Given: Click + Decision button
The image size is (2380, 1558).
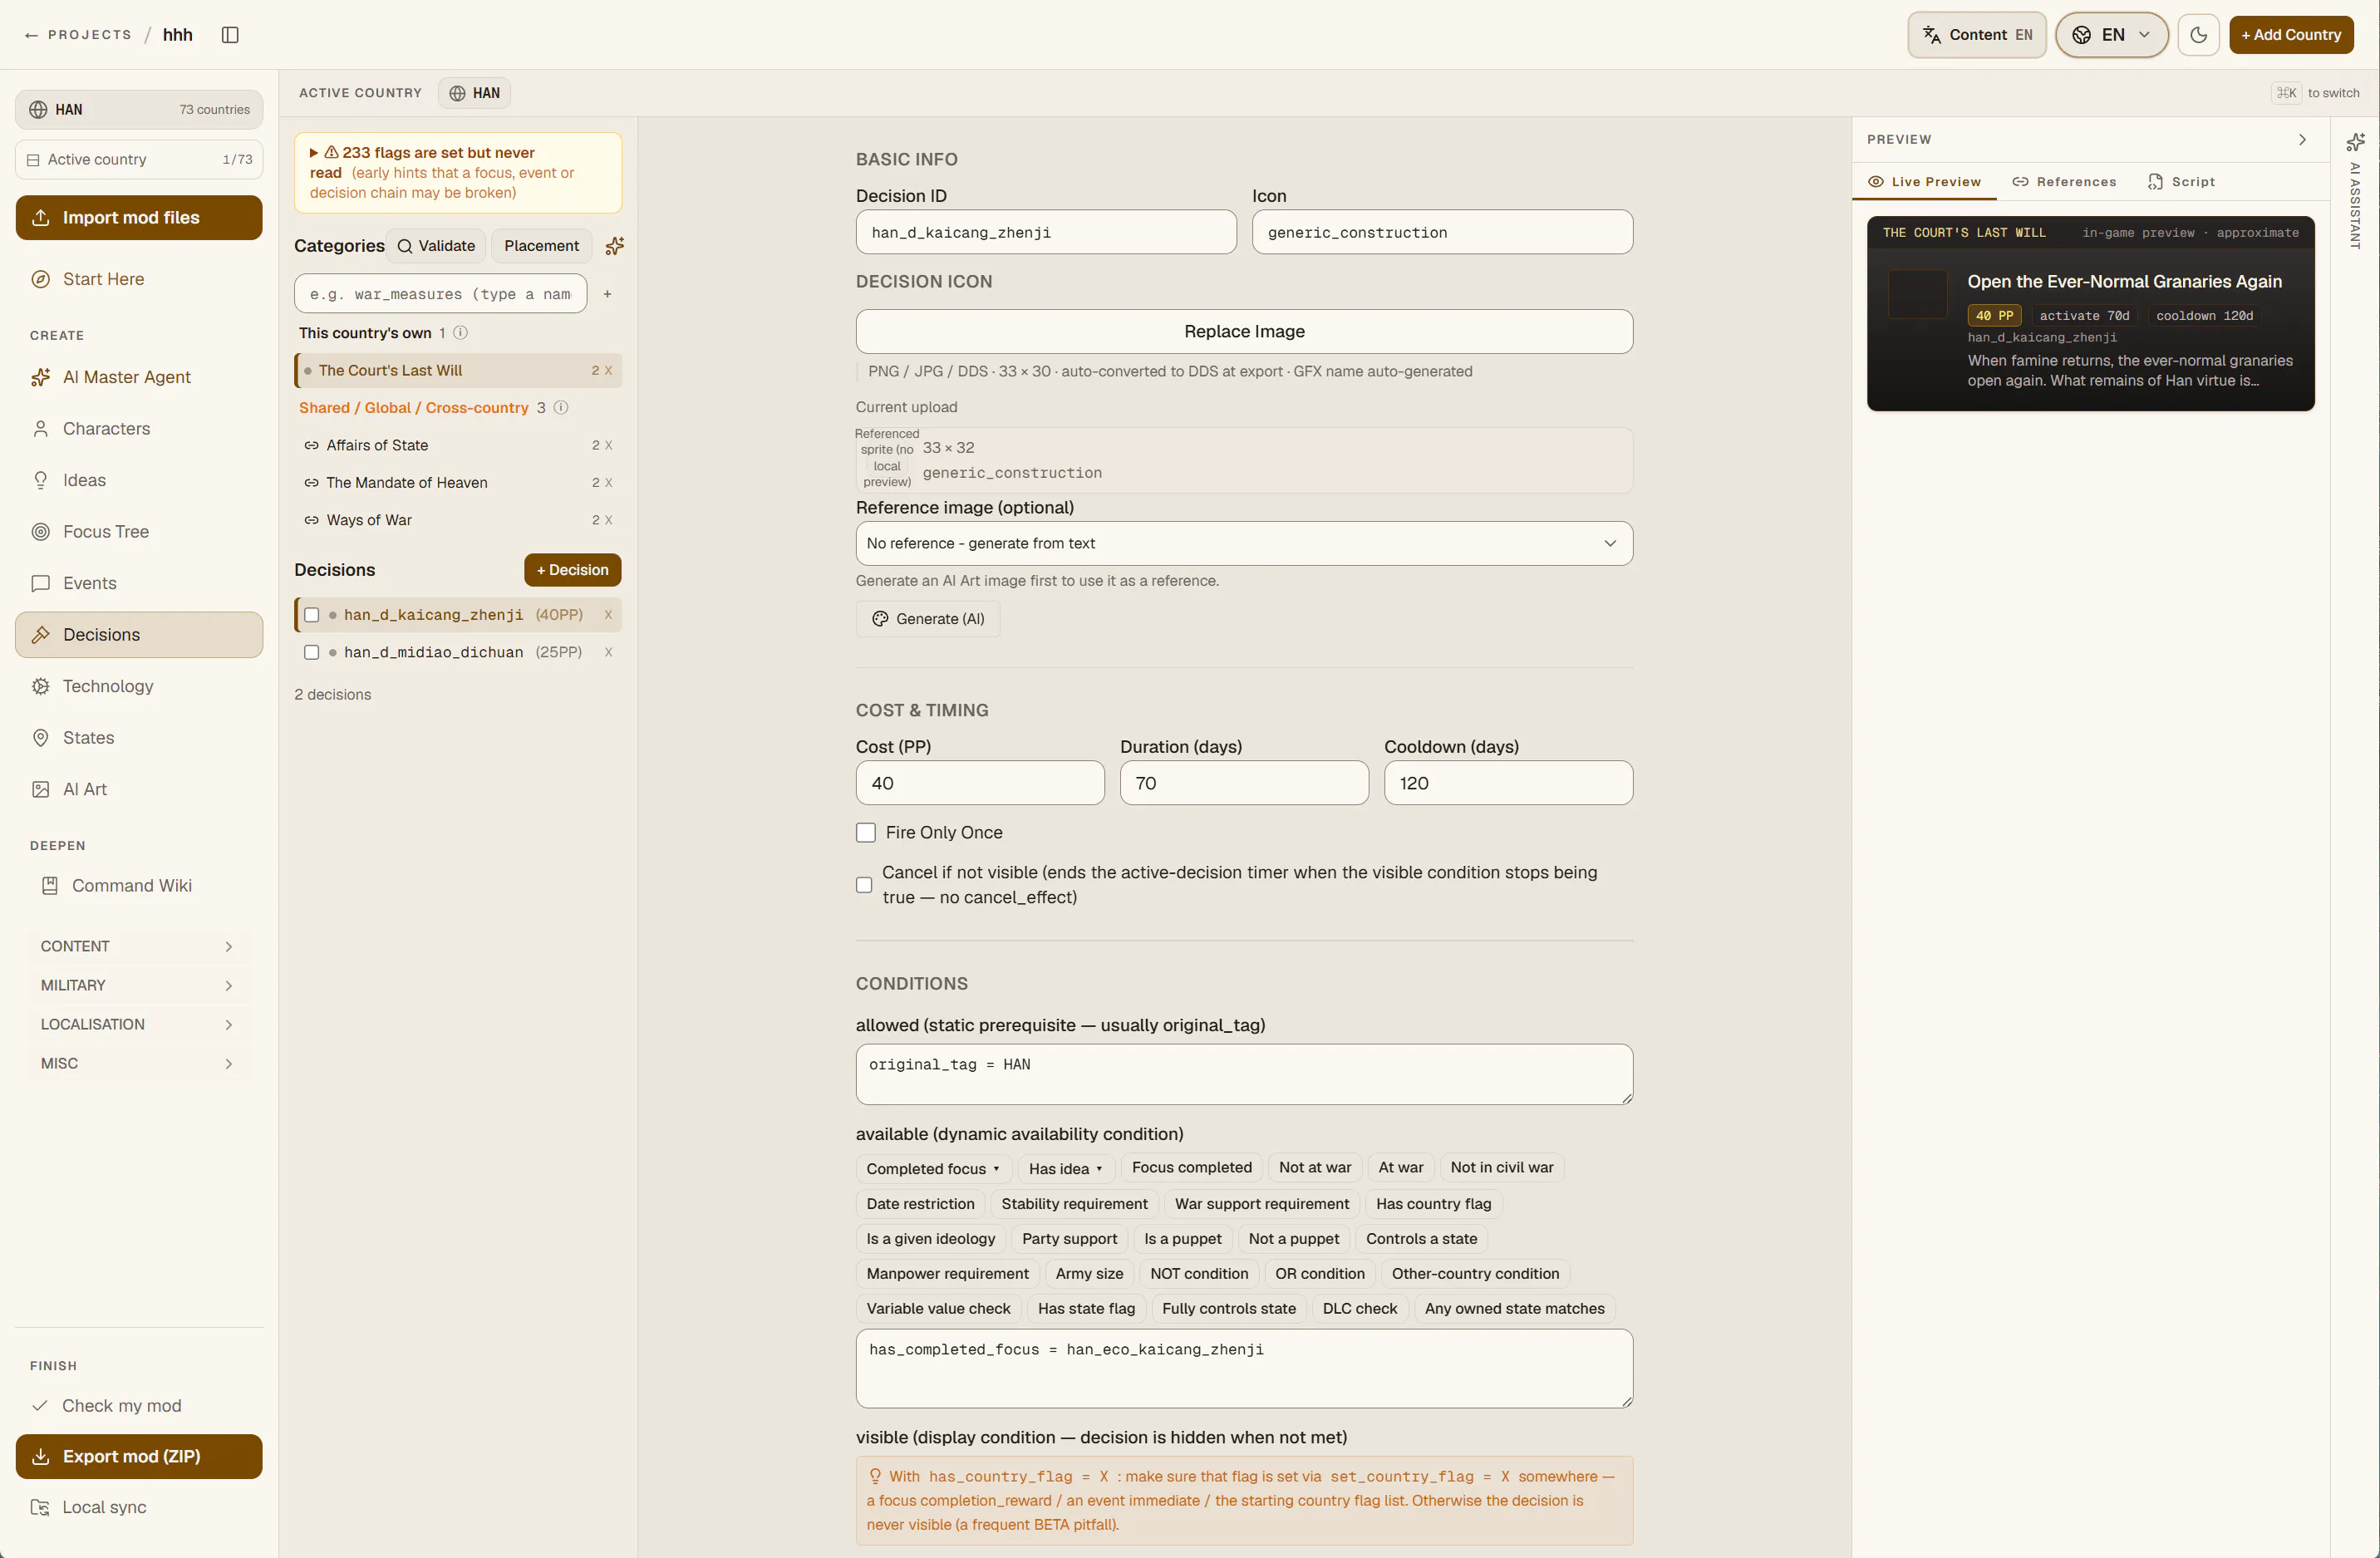Looking at the screenshot, I should [x=572, y=570].
